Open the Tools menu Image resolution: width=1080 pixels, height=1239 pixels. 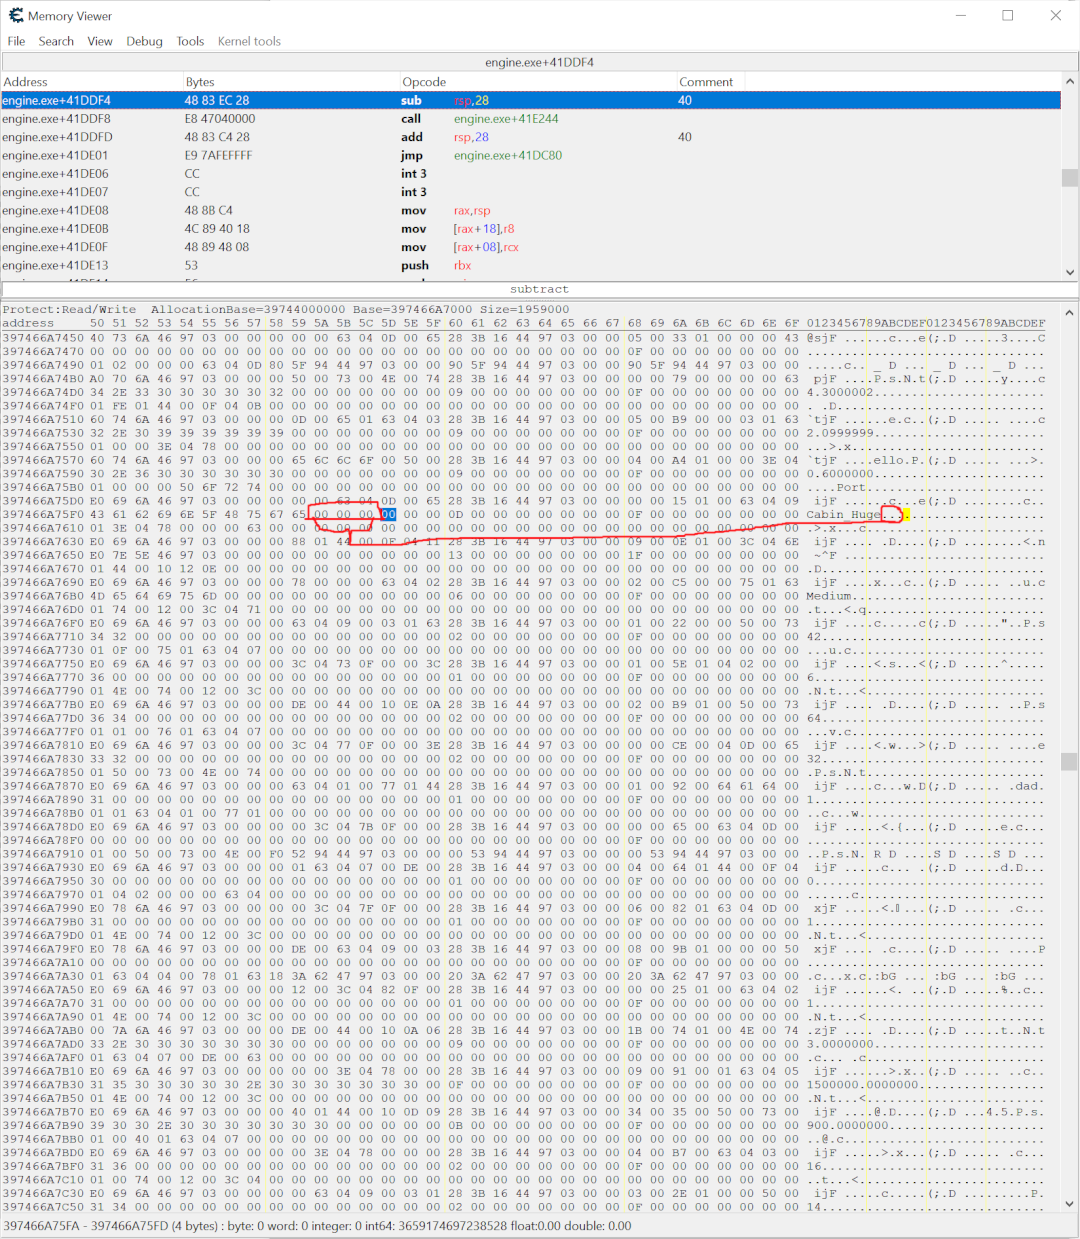pyautogui.click(x=190, y=41)
